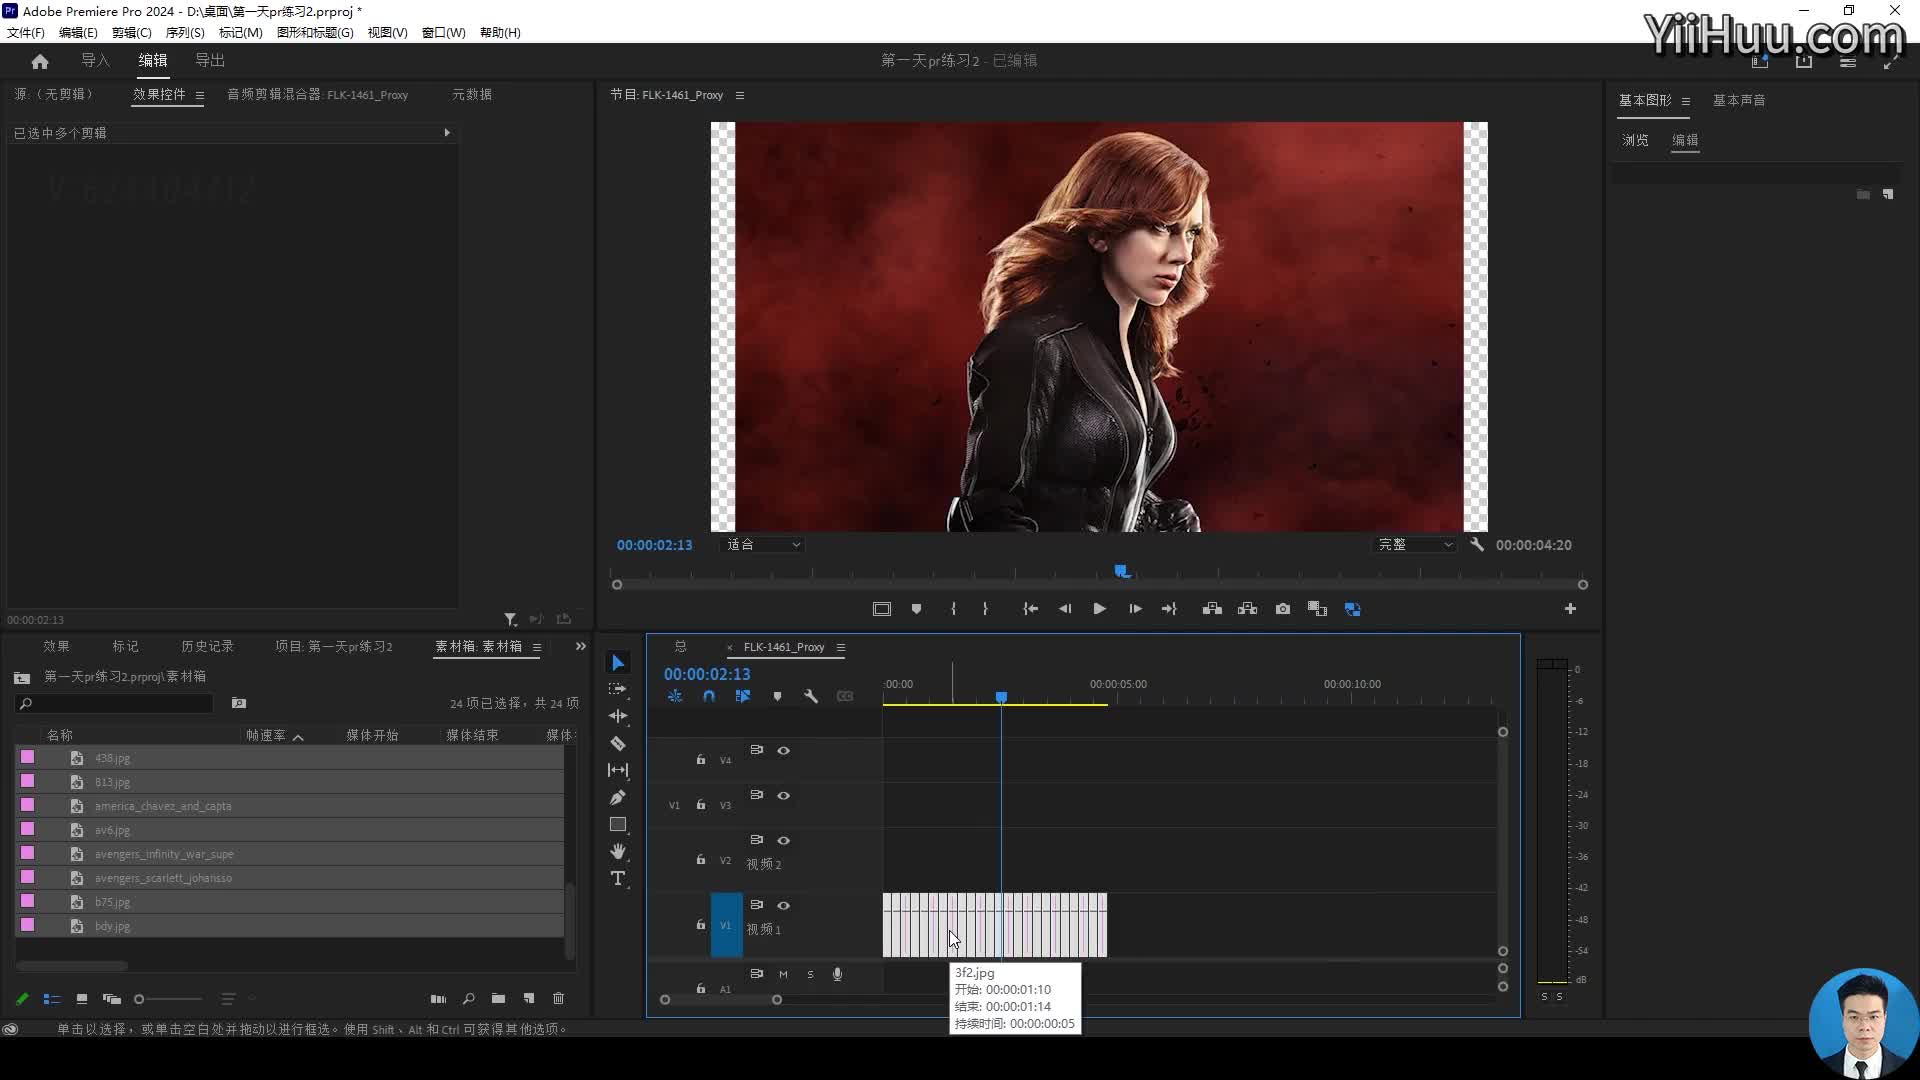Screen dimensions: 1920x1080
Task: Select the Selection arrow tool
Action: pos(618,663)
